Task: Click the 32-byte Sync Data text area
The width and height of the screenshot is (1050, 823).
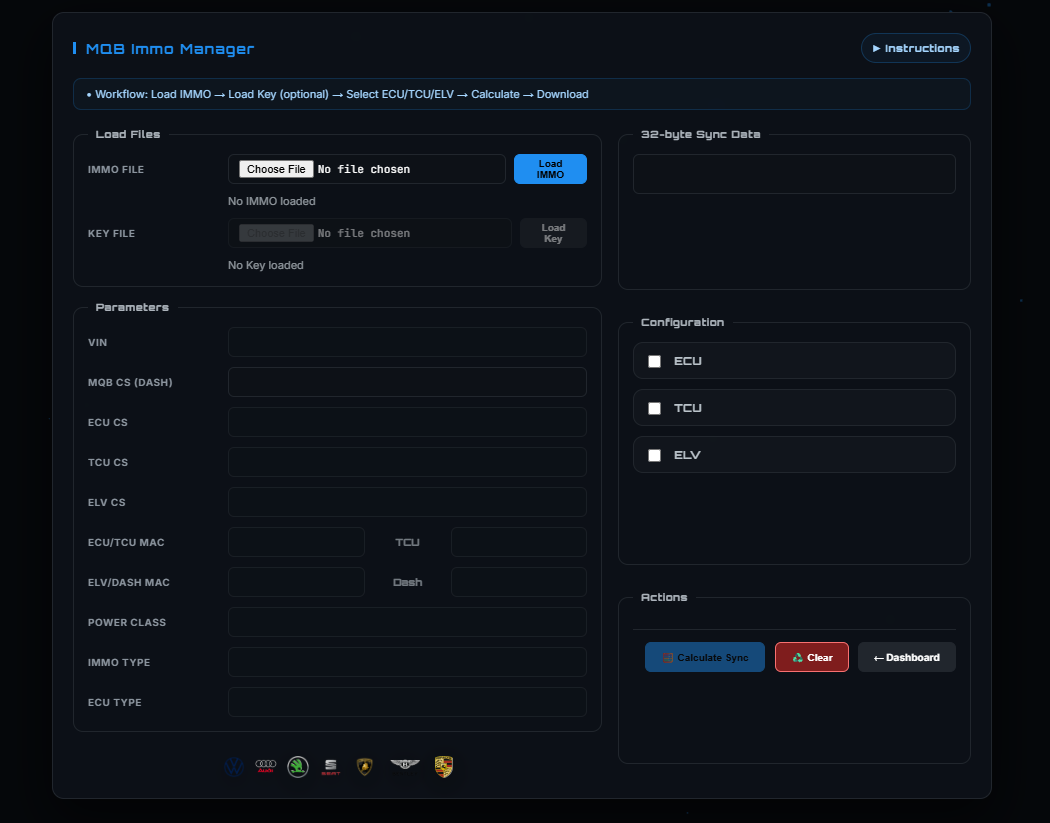Action: click(793, 173)
